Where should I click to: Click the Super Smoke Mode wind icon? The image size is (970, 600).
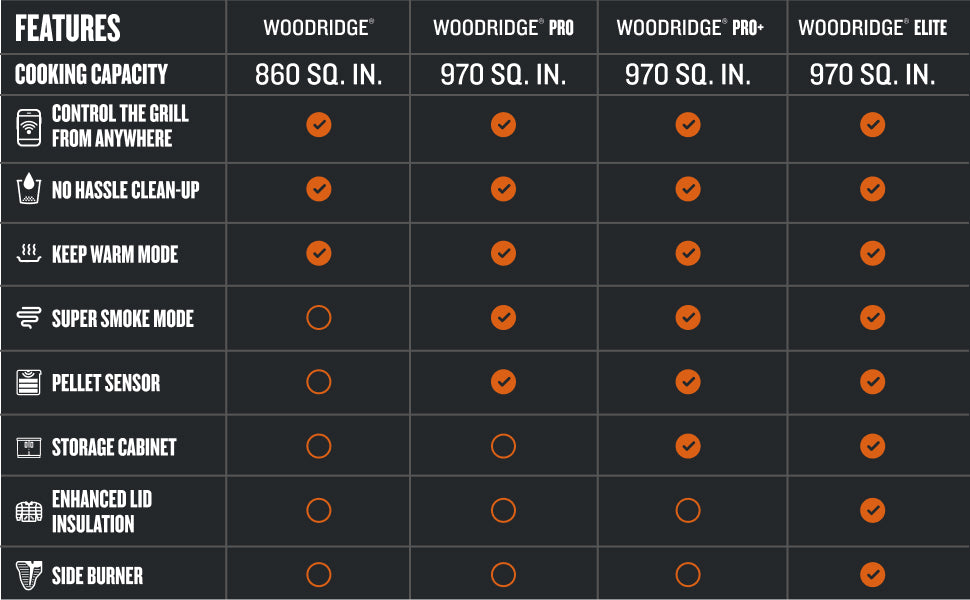click(x=28, y=317)
